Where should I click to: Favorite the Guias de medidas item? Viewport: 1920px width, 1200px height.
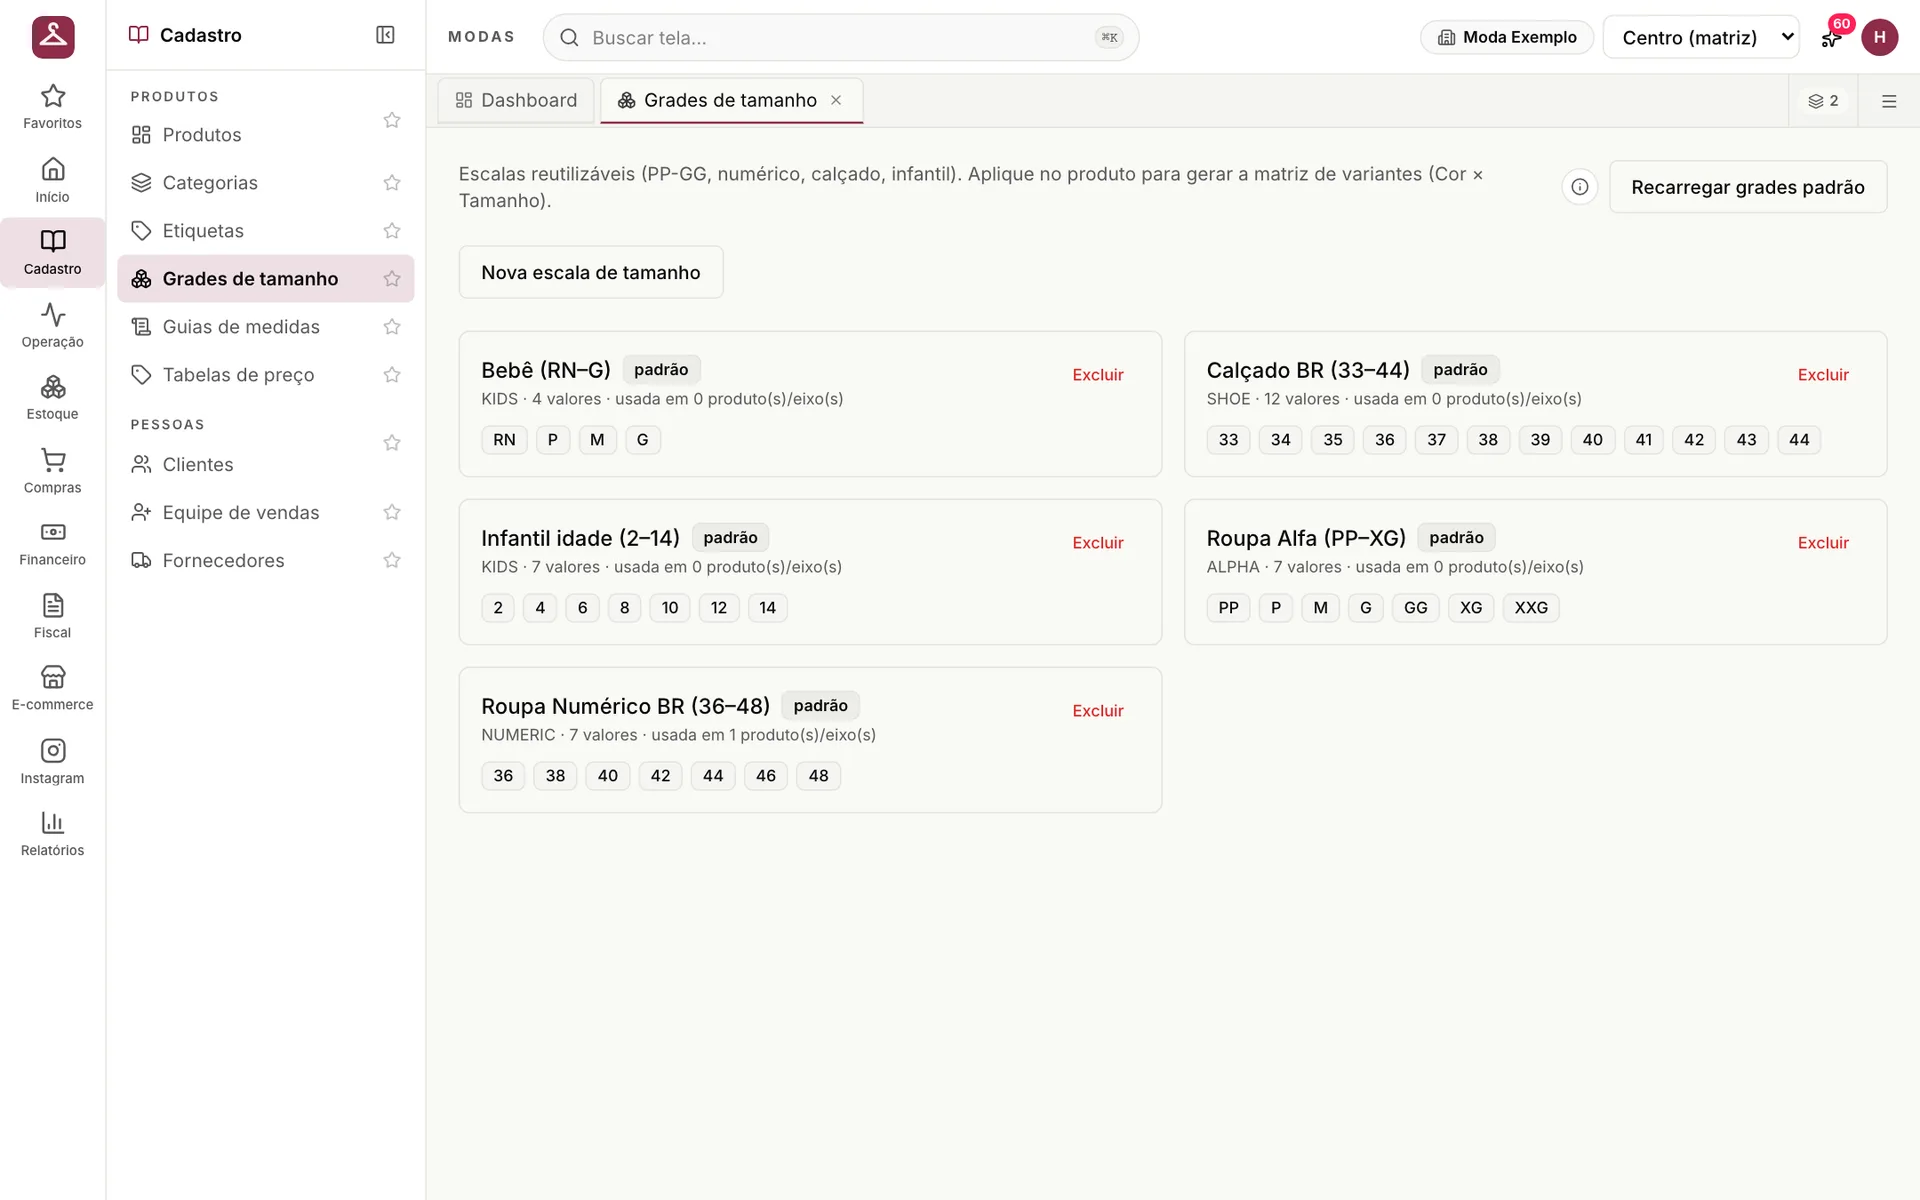click(392, 327)
